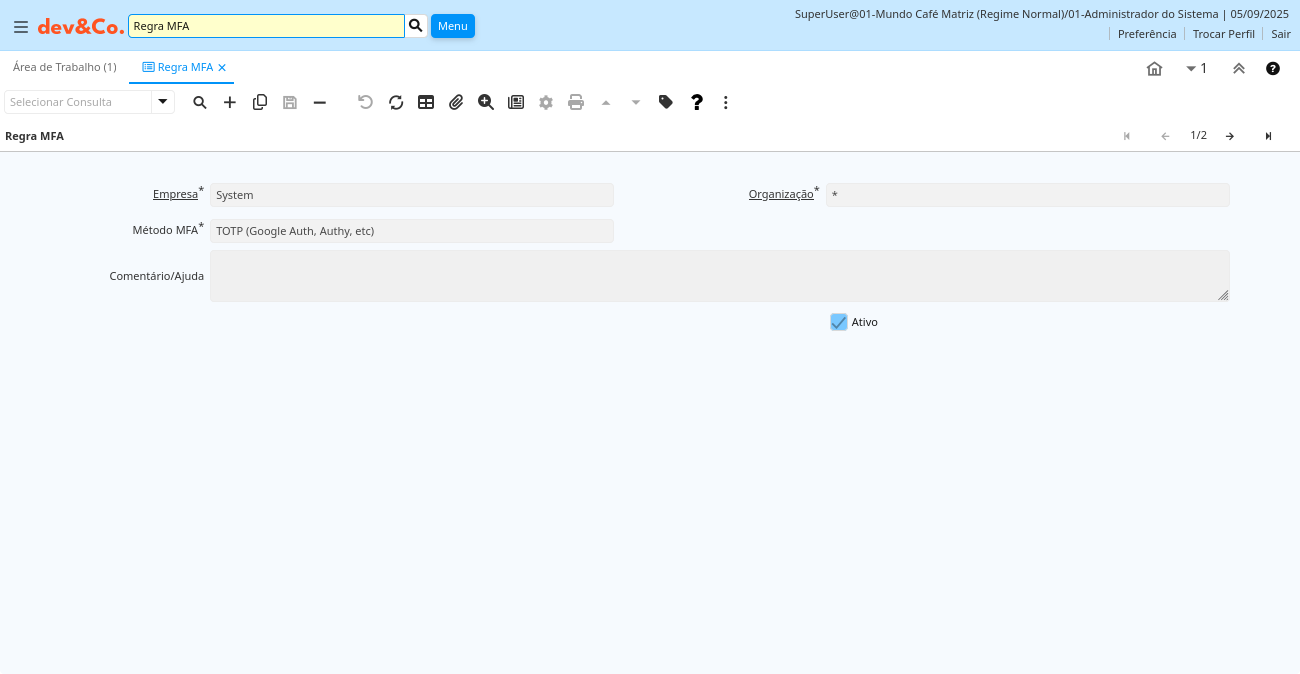Open Zoom Across magnifier icon
The image size is (1300, 674).
[486, 102]
